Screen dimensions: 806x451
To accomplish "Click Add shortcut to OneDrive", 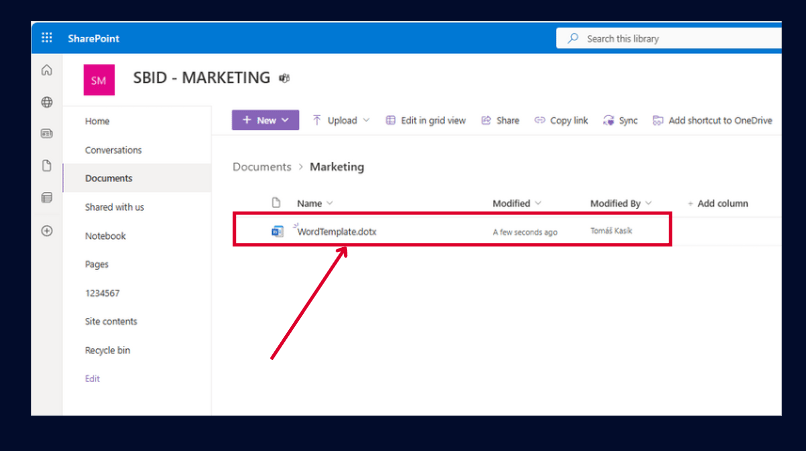I will click(x=712, y=120).
